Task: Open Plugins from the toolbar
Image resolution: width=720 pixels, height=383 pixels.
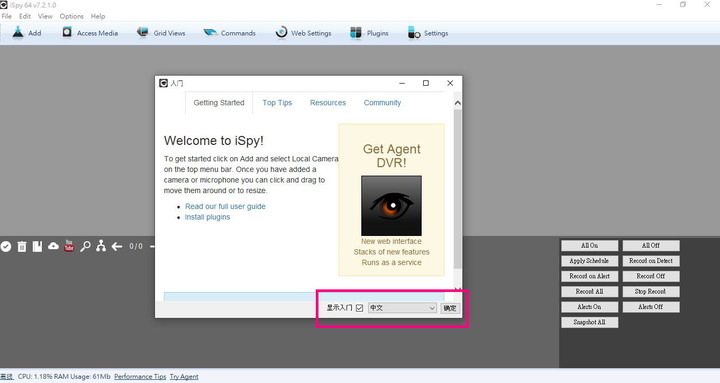Action: coord(369,33)
